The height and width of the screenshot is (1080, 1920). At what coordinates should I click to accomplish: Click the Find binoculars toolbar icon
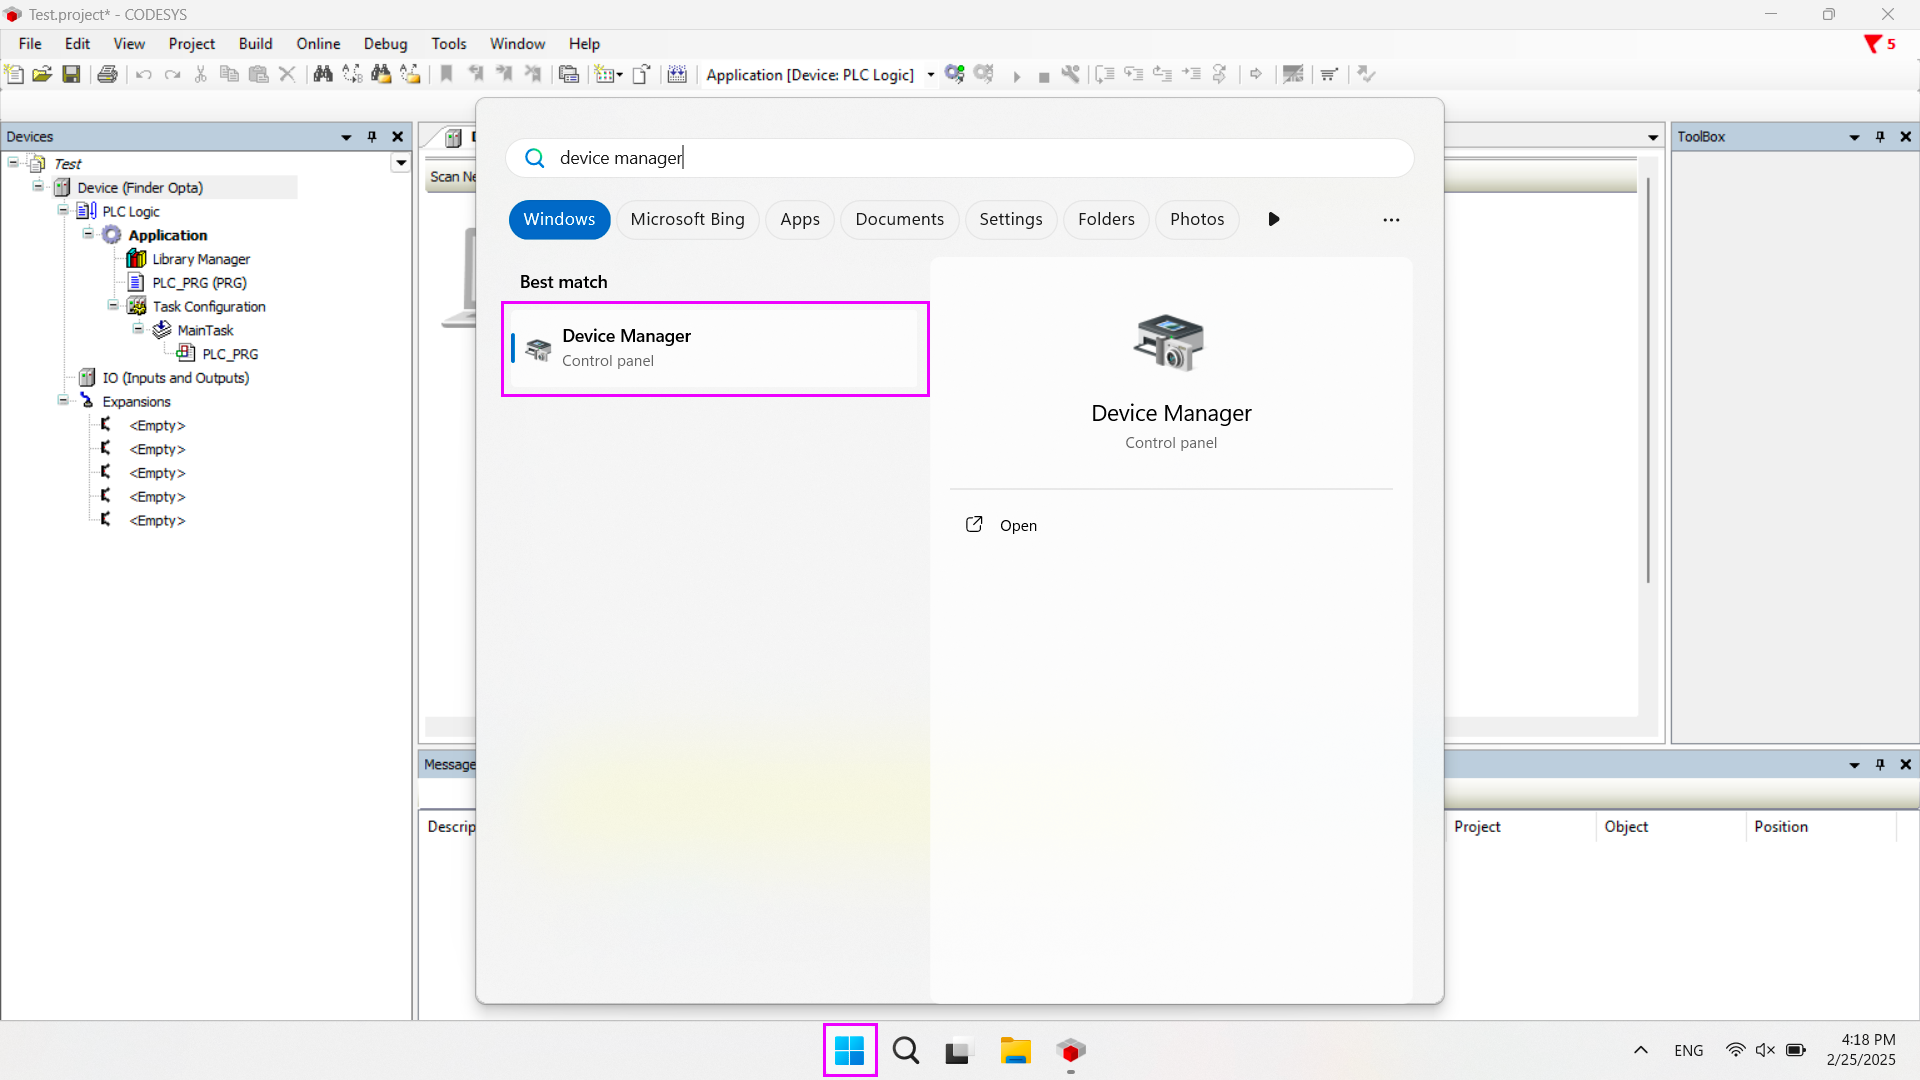tap(322, 74)
